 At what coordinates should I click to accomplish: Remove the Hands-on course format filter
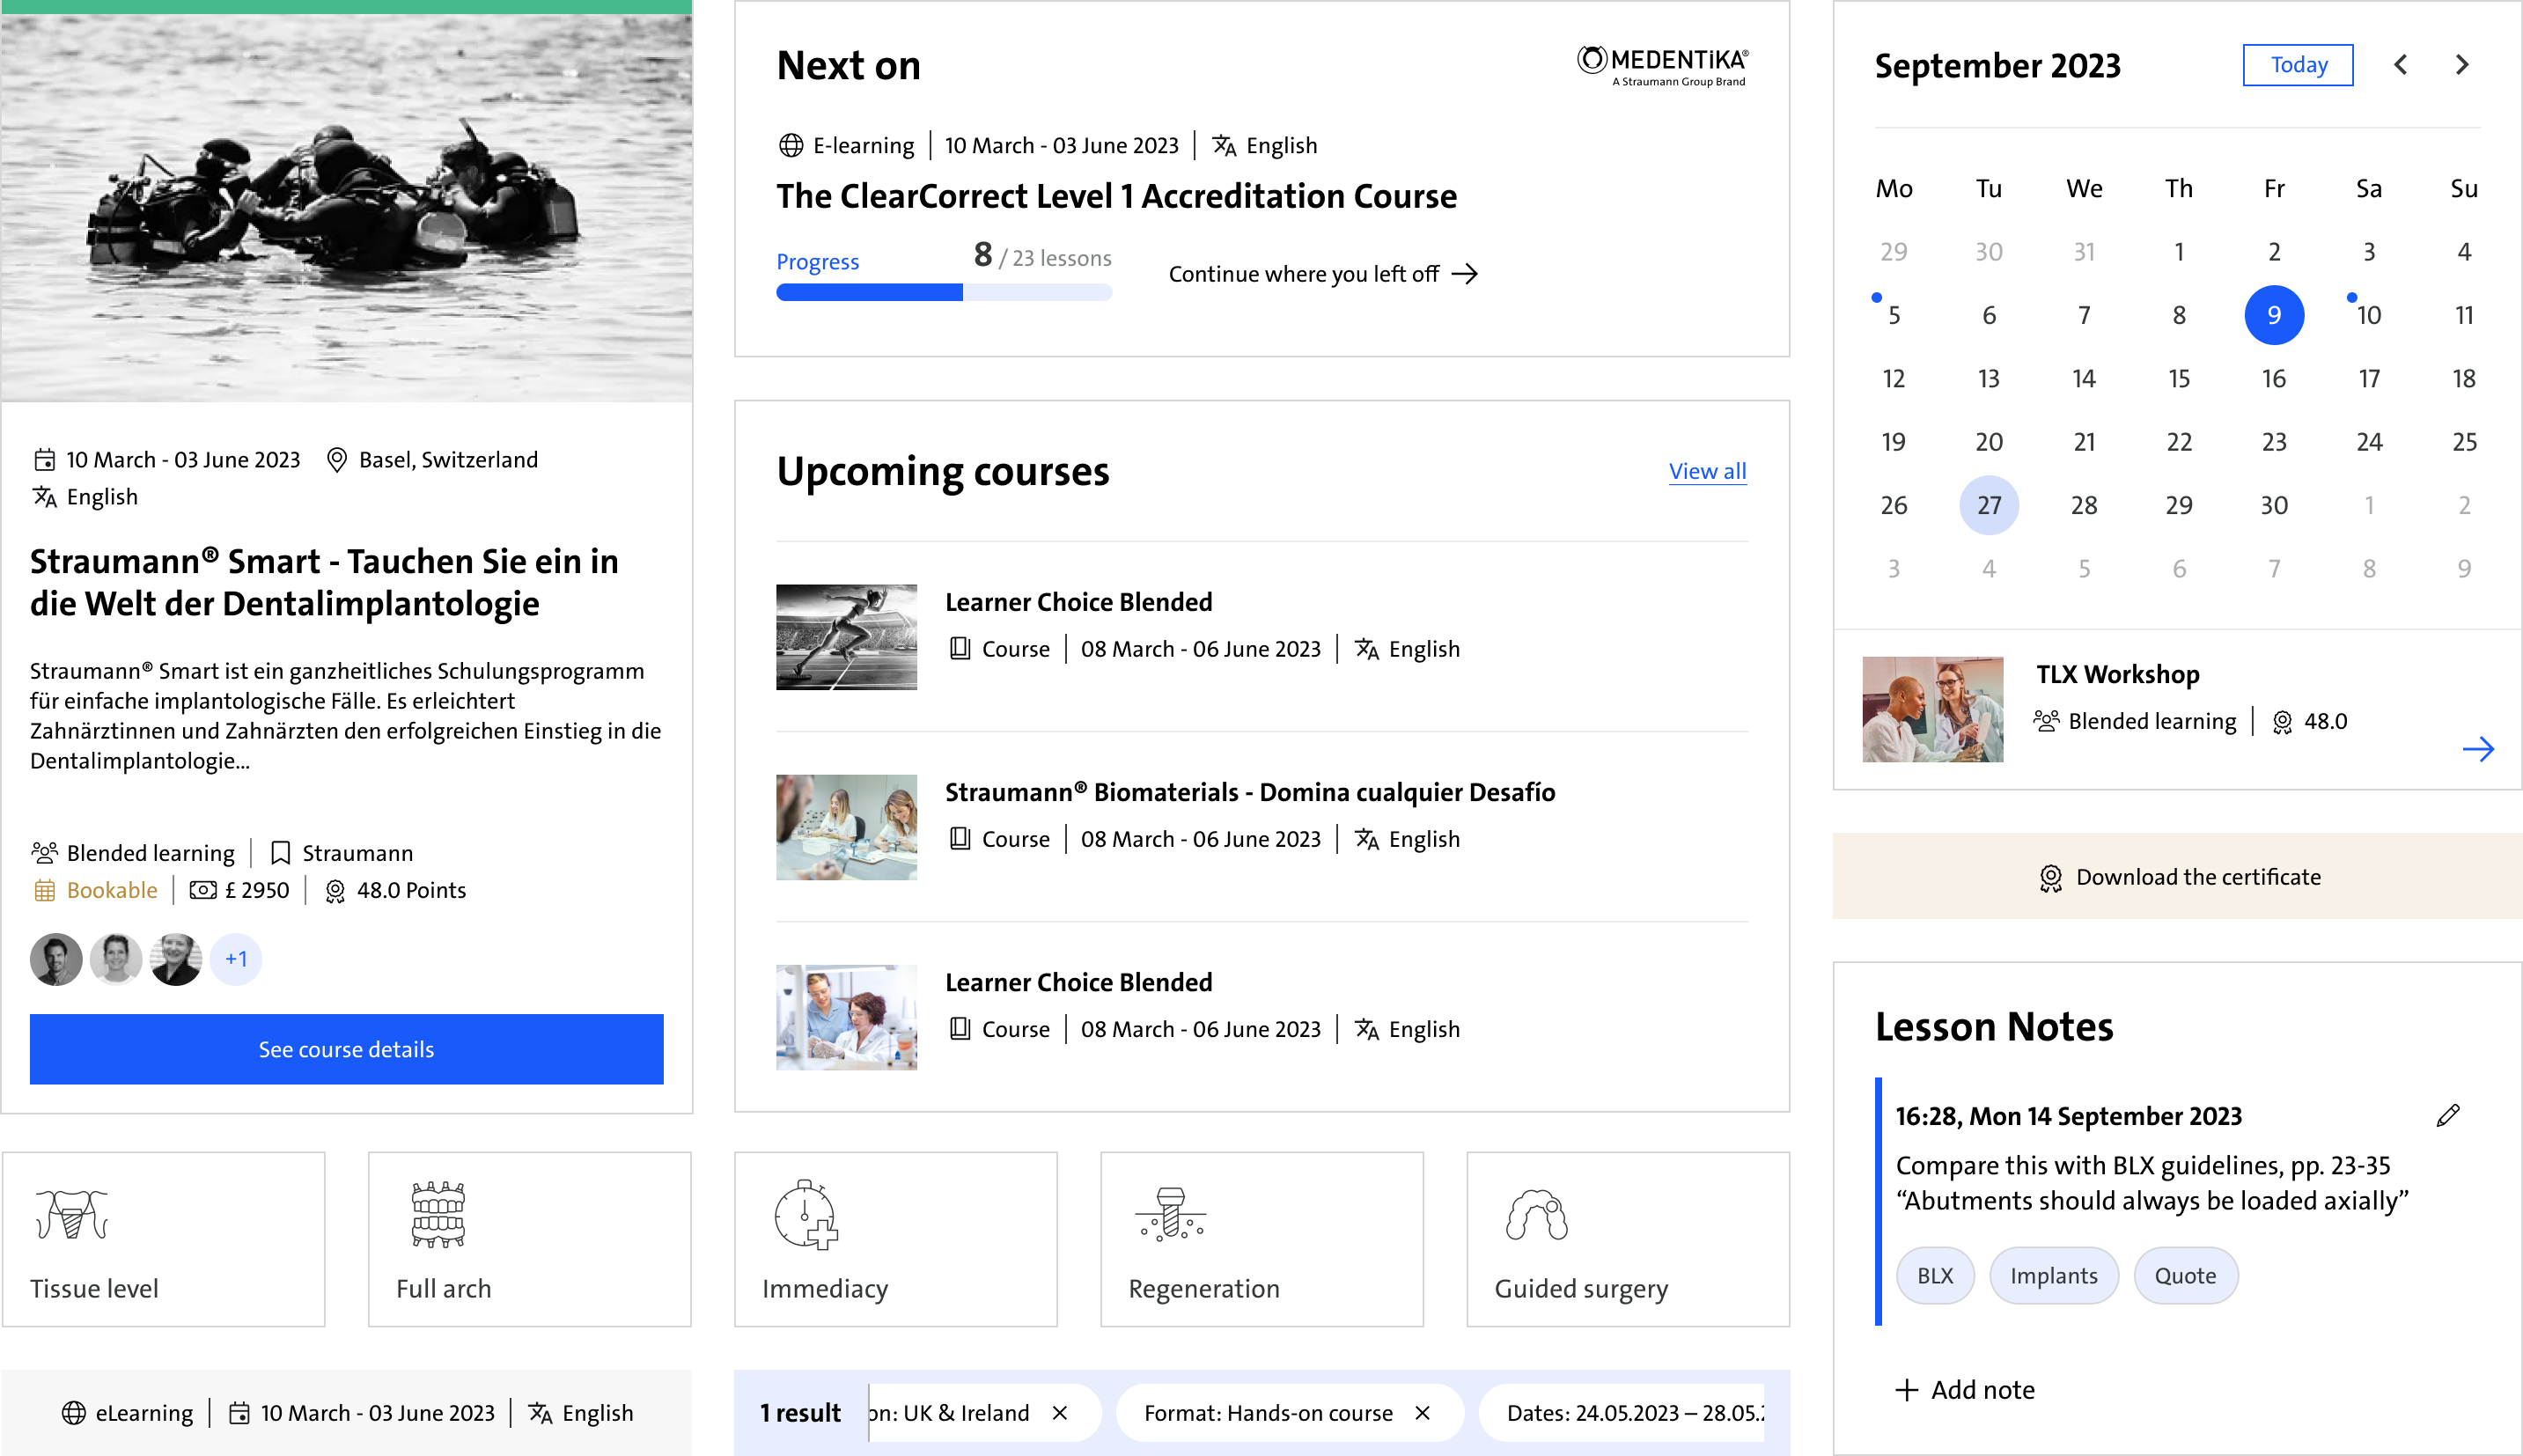pos(1422,1412)
